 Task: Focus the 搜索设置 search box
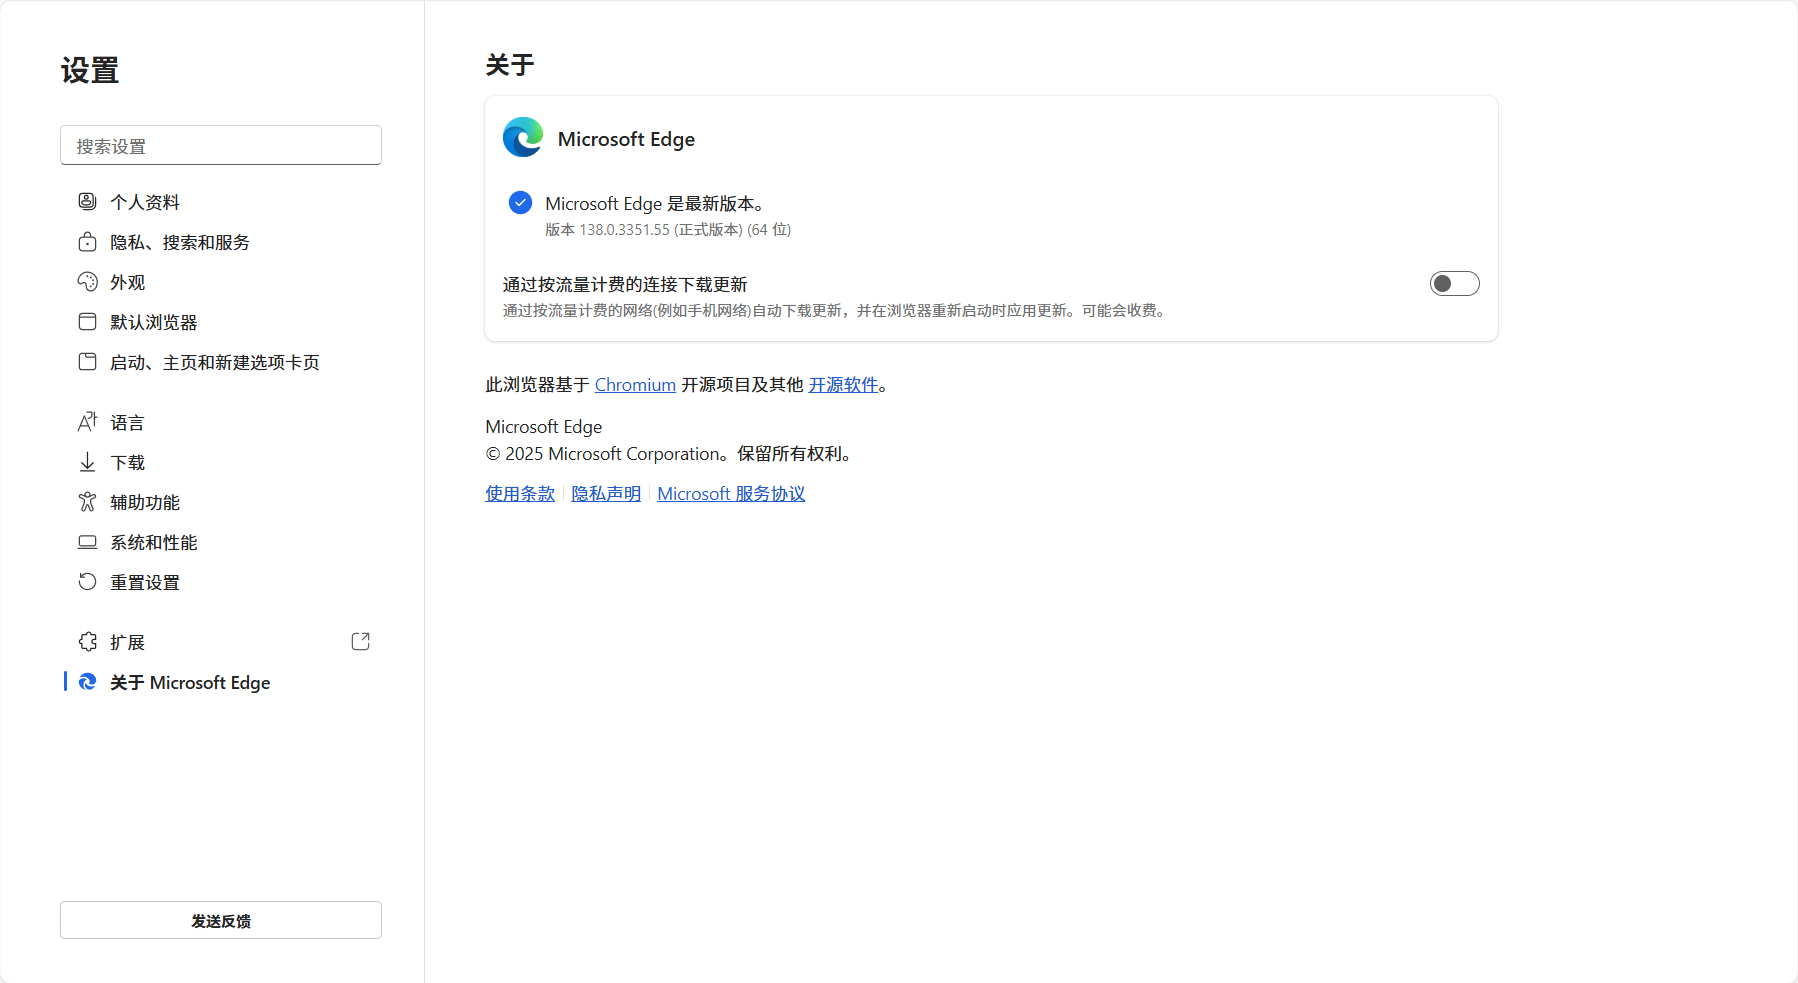(x=221, y=145)
